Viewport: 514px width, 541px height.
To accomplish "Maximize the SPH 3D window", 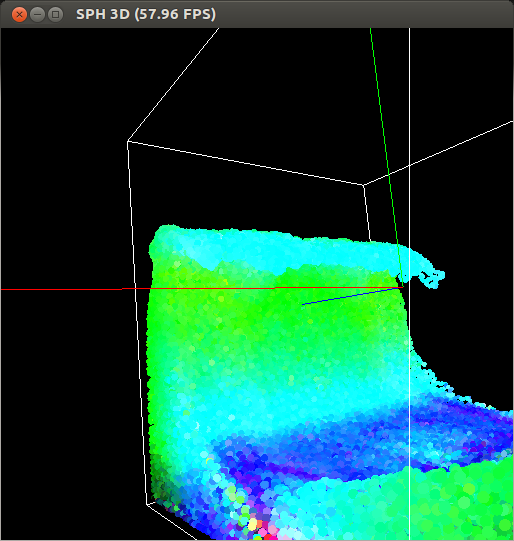I will coord(55,14).
